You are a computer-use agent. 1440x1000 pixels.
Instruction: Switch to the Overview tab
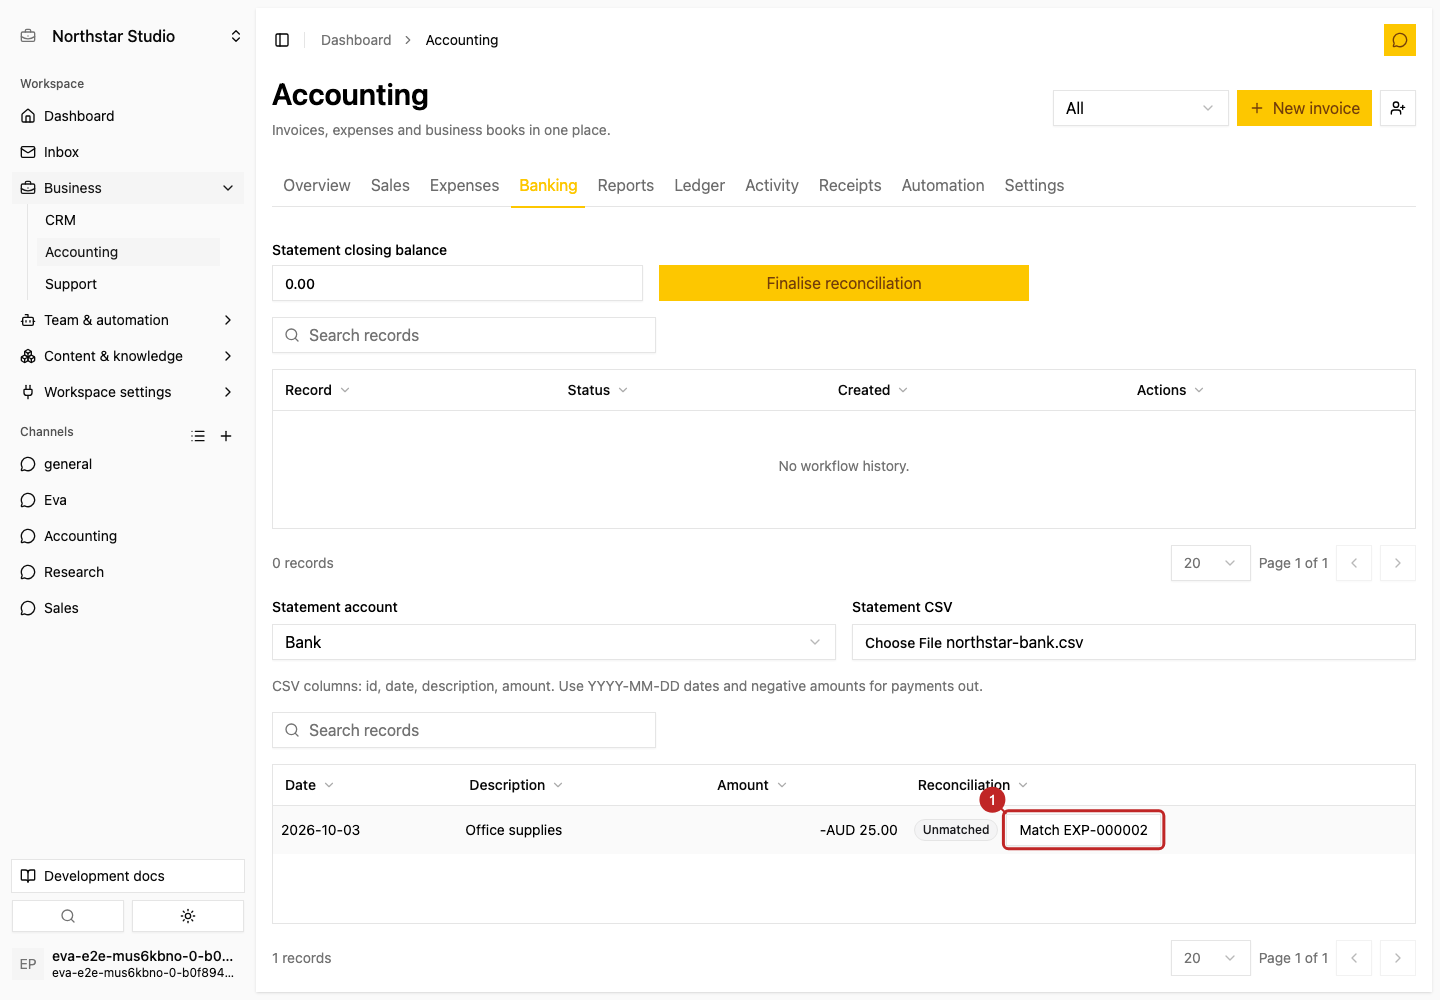click(x=317, y=186)
